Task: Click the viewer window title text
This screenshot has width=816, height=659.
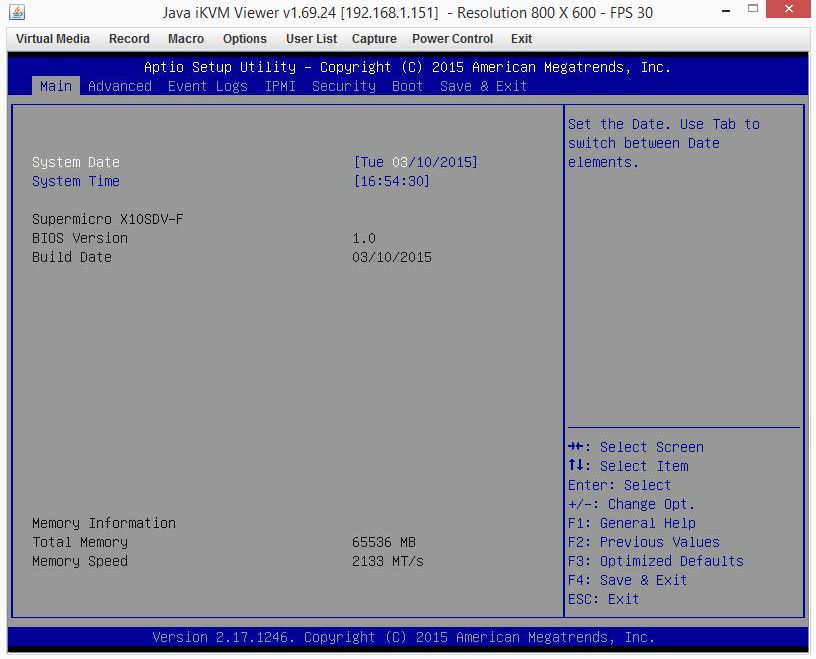Action: [x=407, y=12]
